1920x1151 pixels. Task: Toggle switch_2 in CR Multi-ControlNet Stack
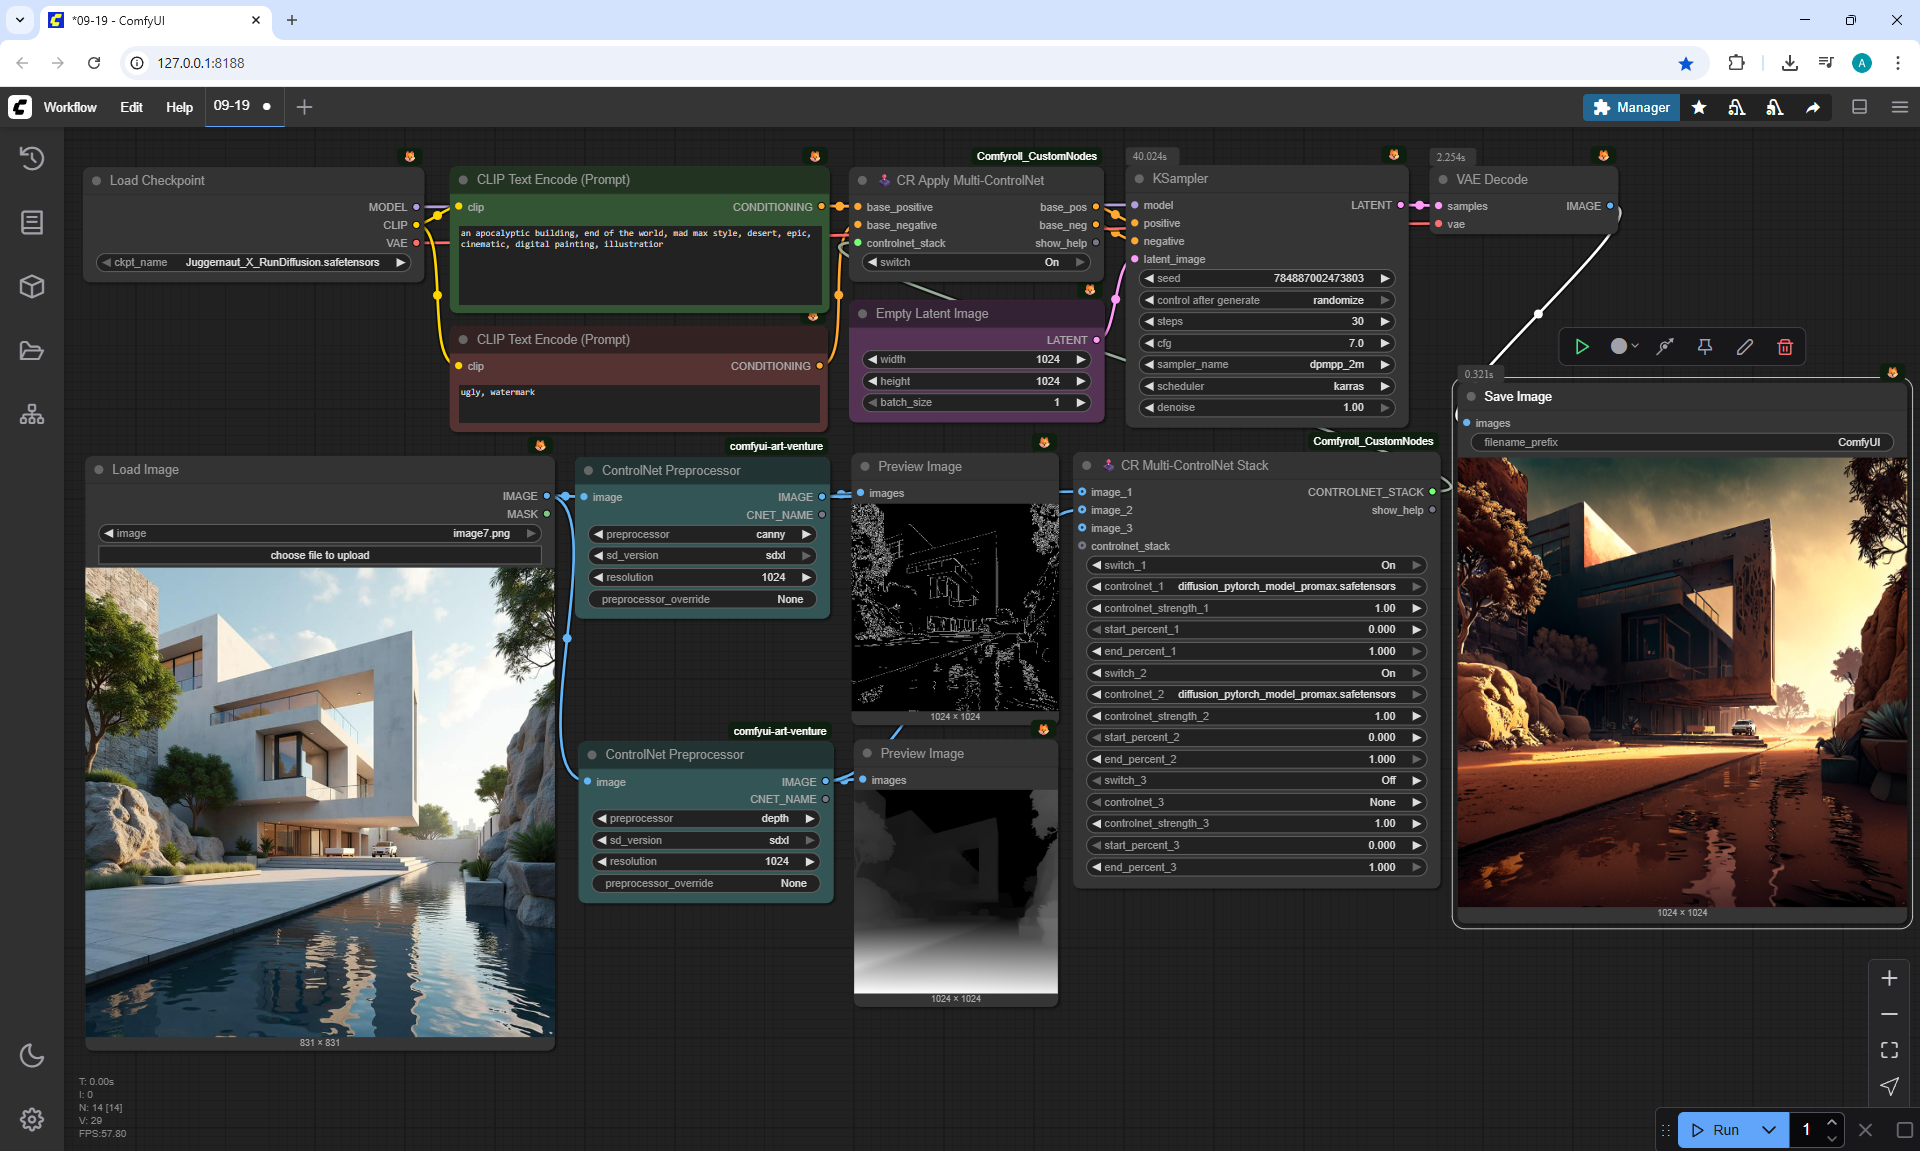[1255, 673]
